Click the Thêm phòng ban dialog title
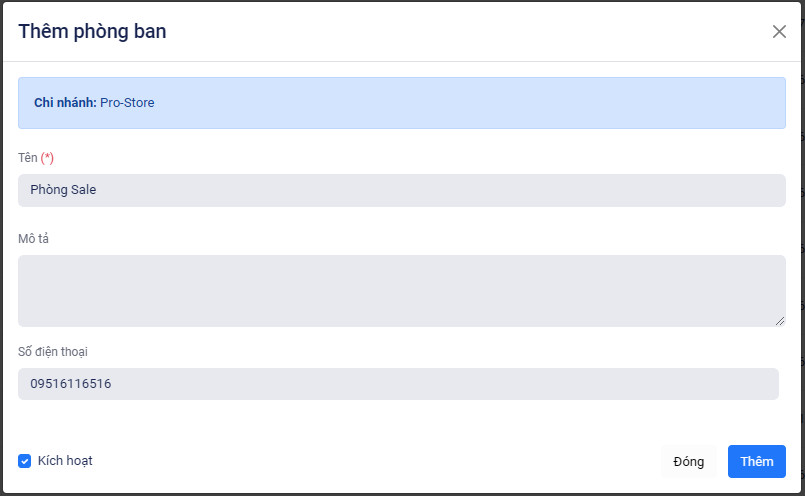Viewport: 805px width, 496px height. 92,31
